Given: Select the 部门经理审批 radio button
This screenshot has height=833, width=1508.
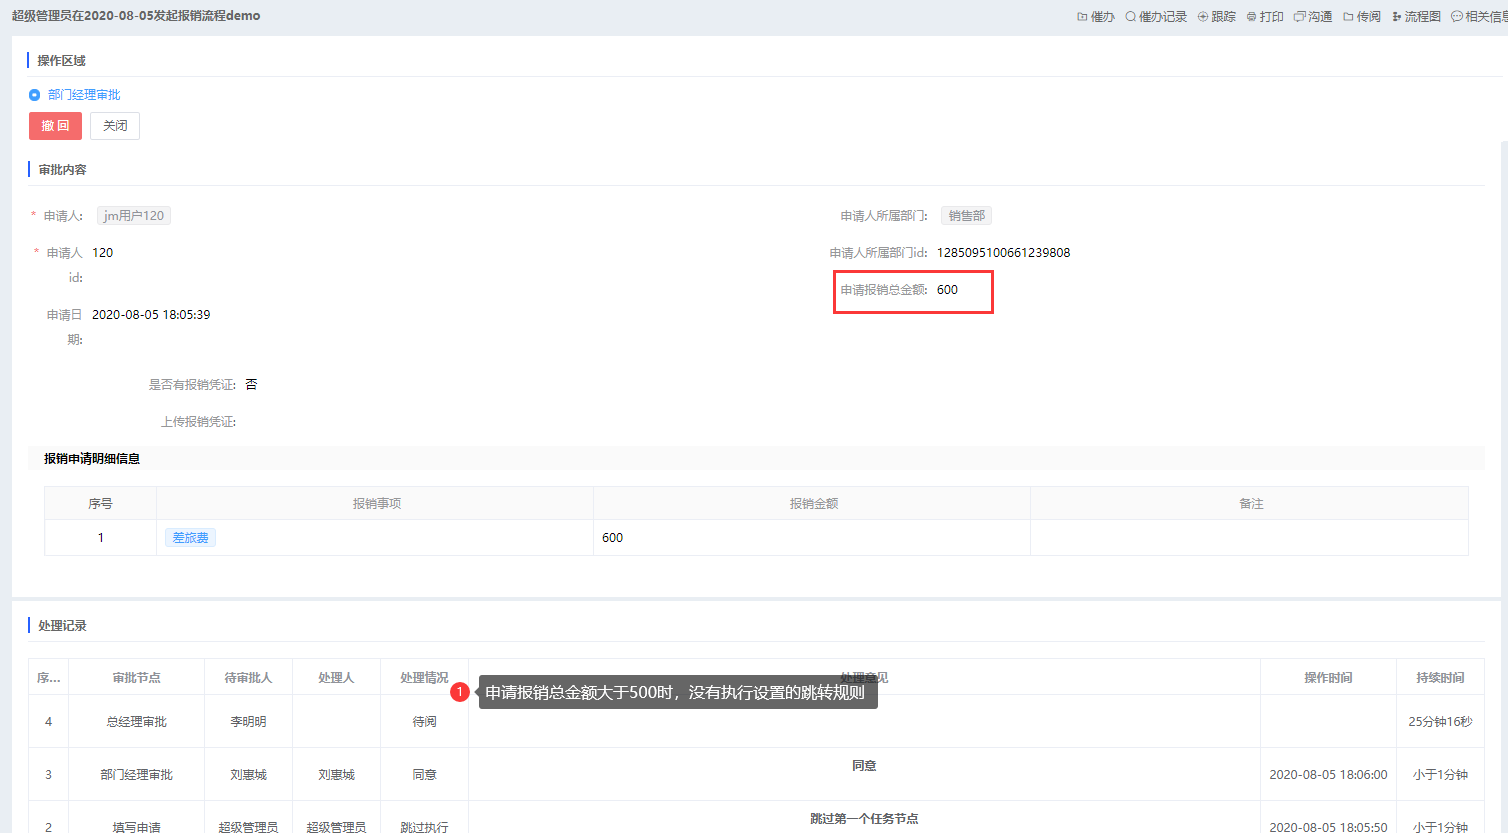Looking at the screenshot, I should [x=35, y=95].
